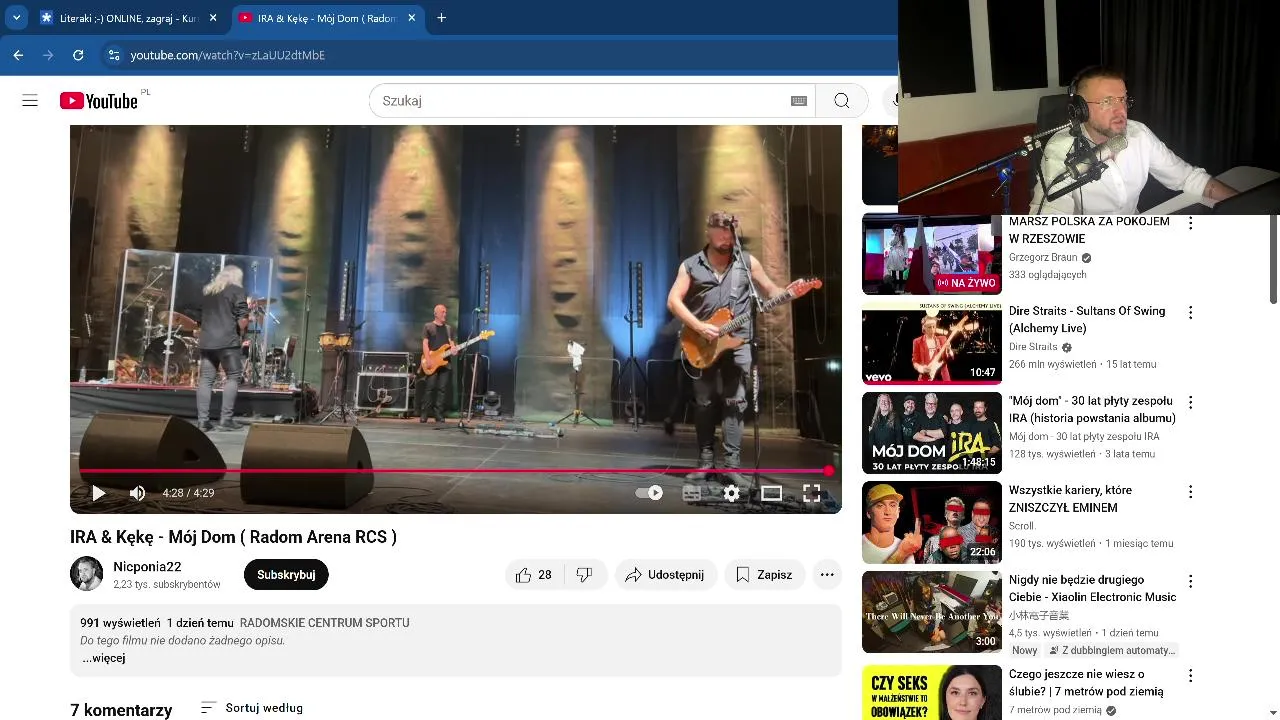Like the video with thumbs up
This screenshot has height=720, width=1280.
coord(534,575)
